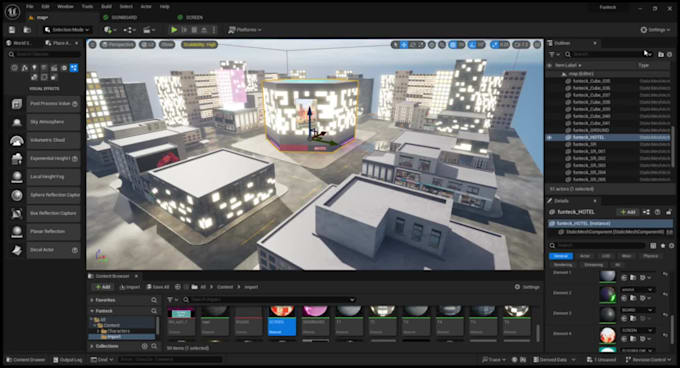
Task: Click the Scalability: High label
Action: (x=199, y=45)
